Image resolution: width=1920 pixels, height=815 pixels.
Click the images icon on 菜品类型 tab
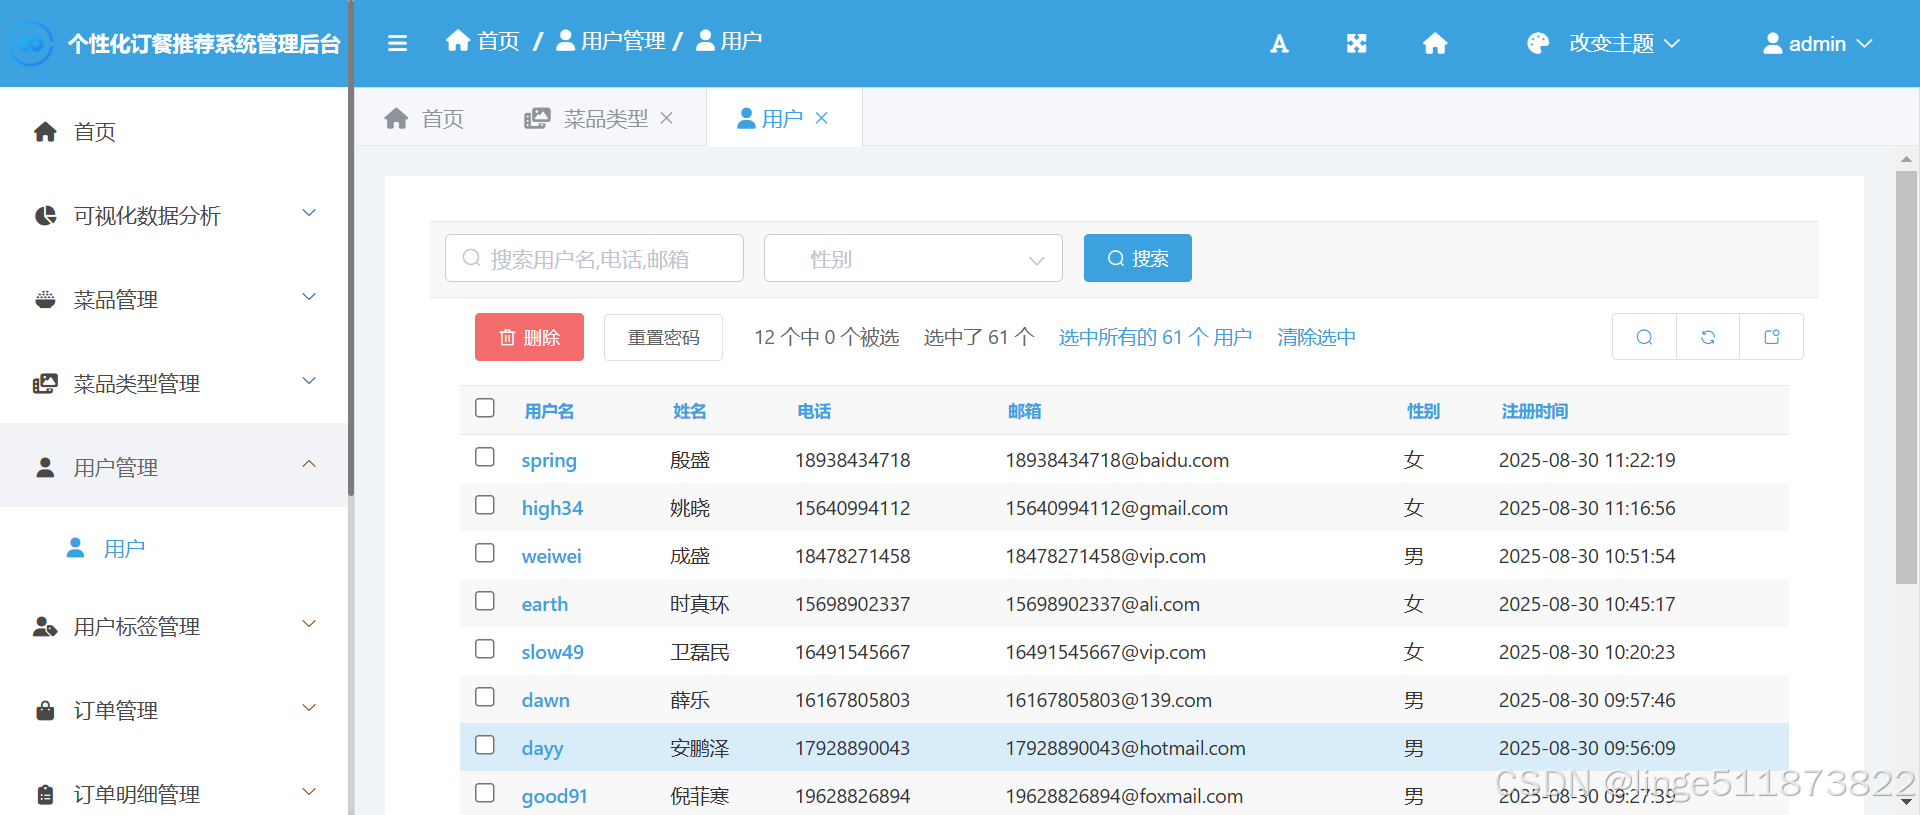pos(537,118)
